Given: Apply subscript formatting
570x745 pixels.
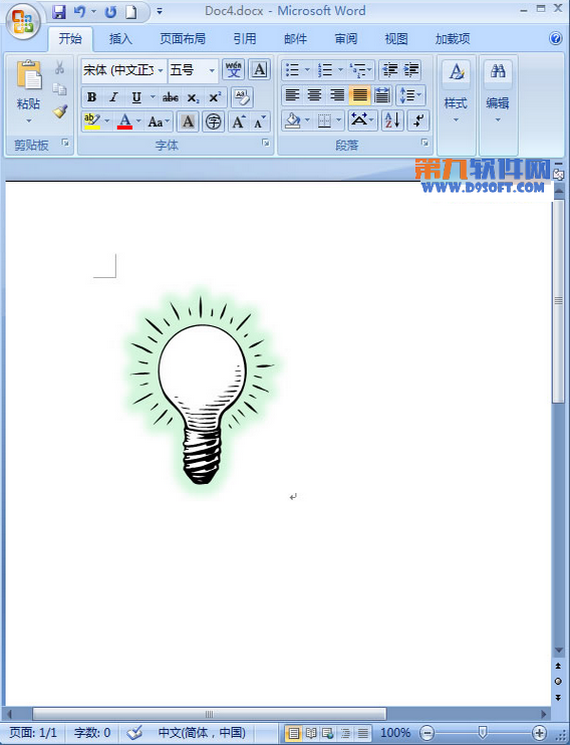Looking at the screenshot, I should [x=192, y=97].
